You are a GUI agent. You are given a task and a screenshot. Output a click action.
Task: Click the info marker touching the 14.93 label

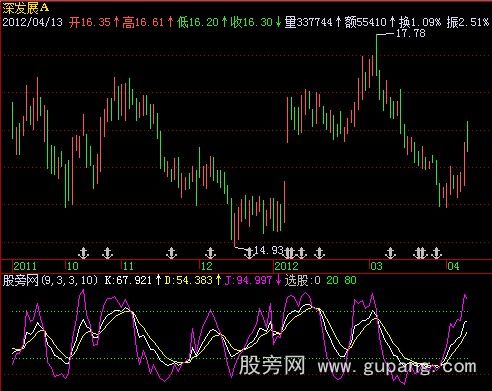coord(249,253)
